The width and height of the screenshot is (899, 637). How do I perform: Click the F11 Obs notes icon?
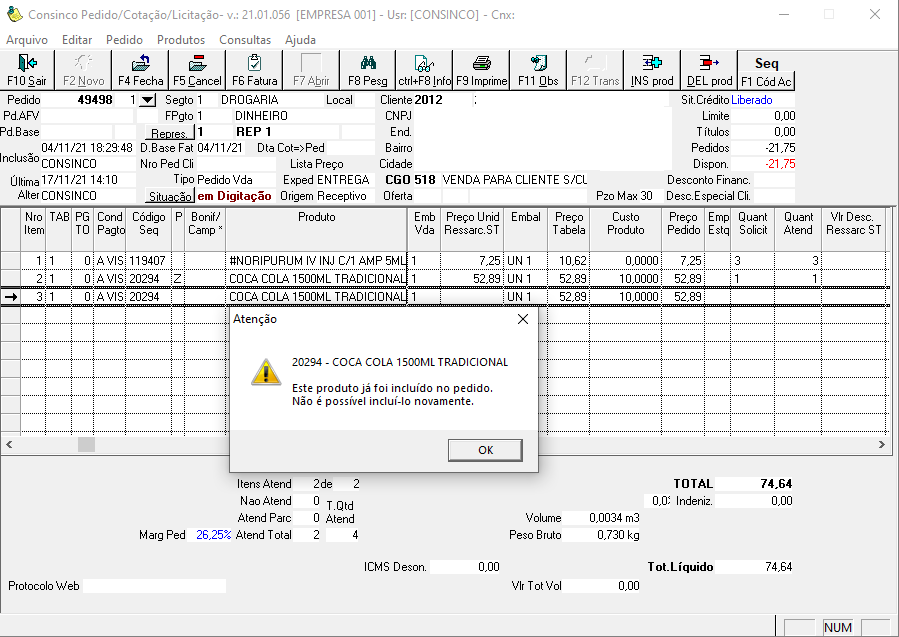(538, 62)
